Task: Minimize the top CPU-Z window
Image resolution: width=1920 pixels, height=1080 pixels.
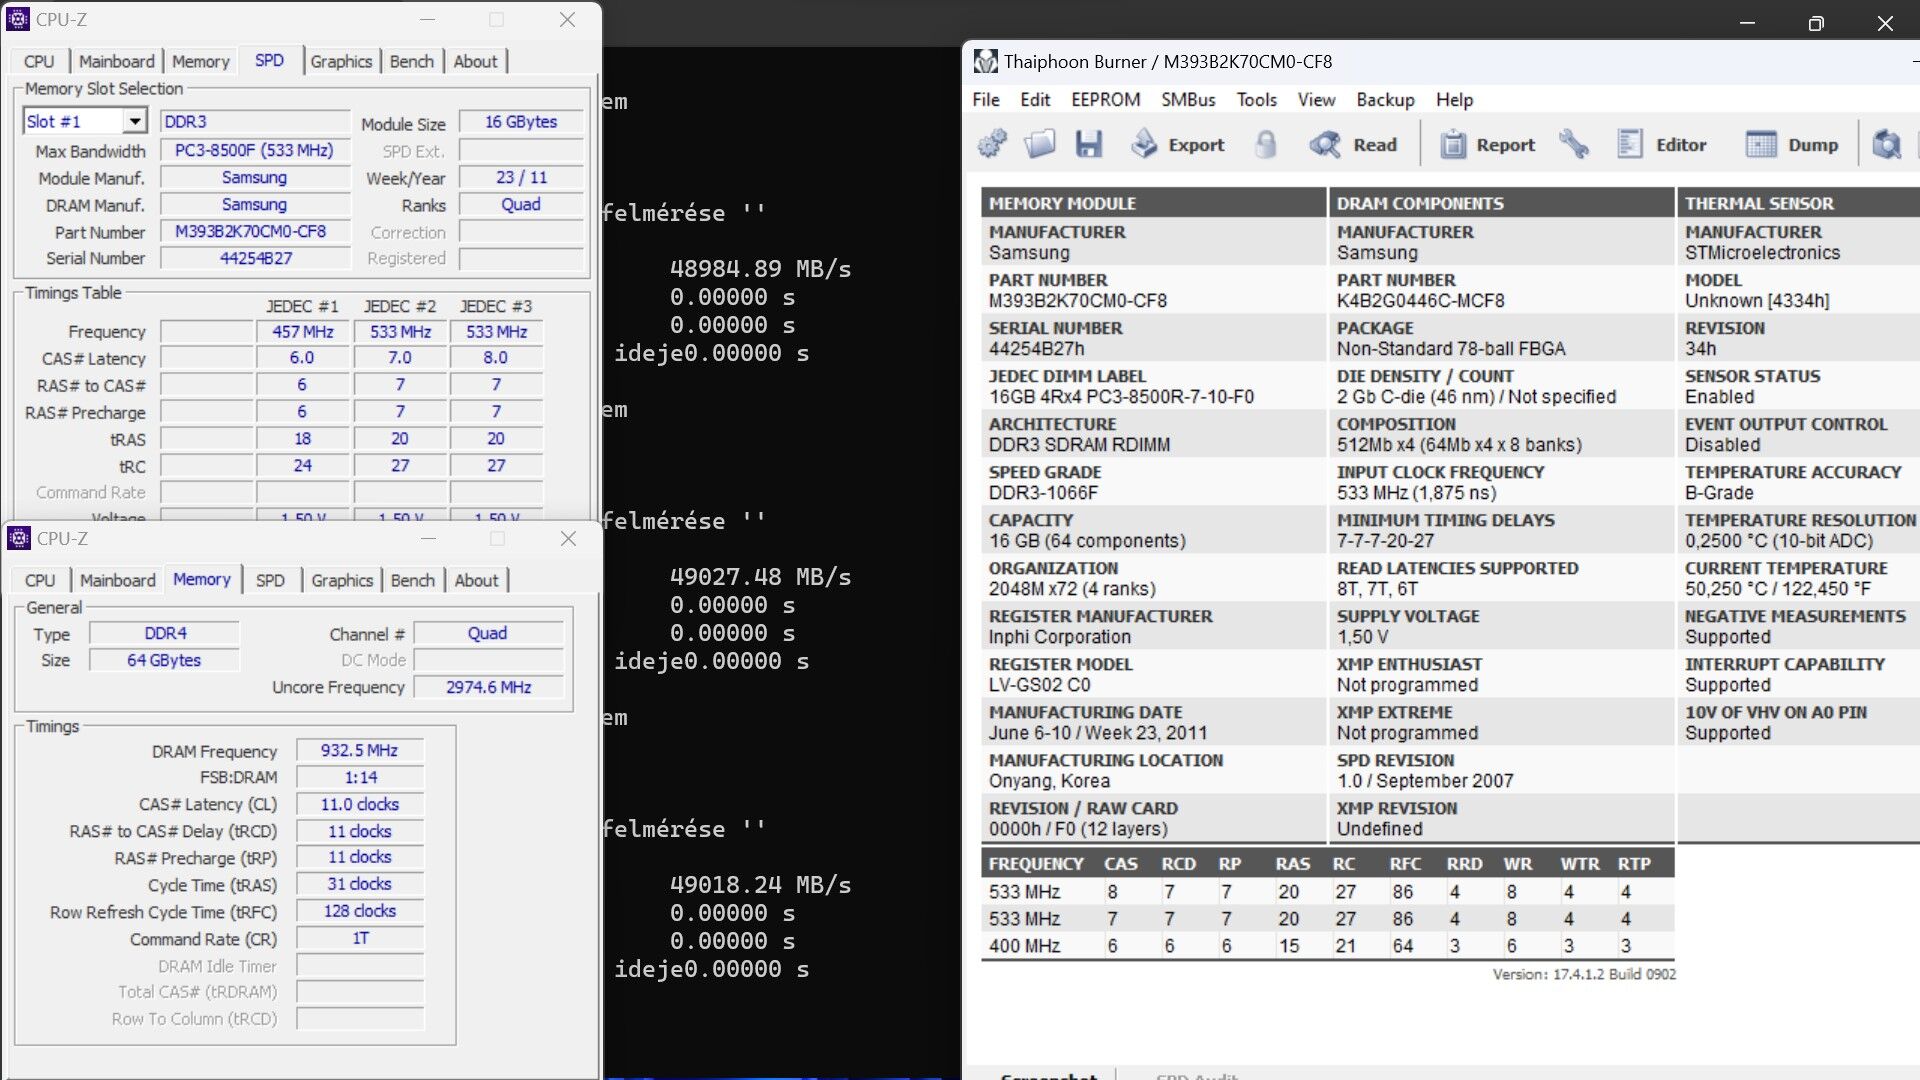Action: click(427, 20)
